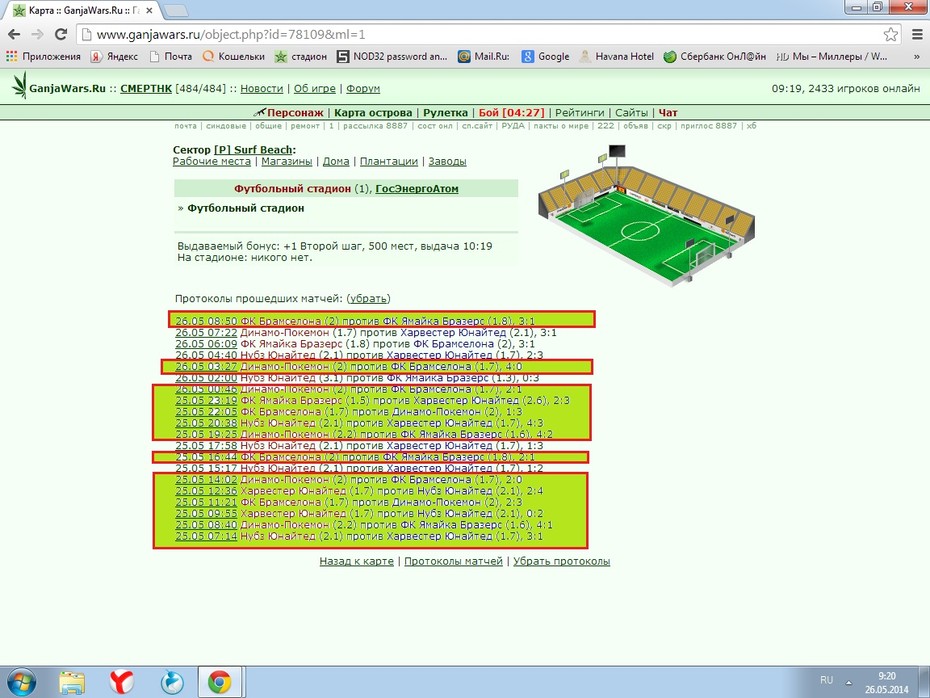Open the Мы – Миллеры bookmark
The height and width of the screenshot is (698, 930).
pyautogui.click(x=832, y=56)
